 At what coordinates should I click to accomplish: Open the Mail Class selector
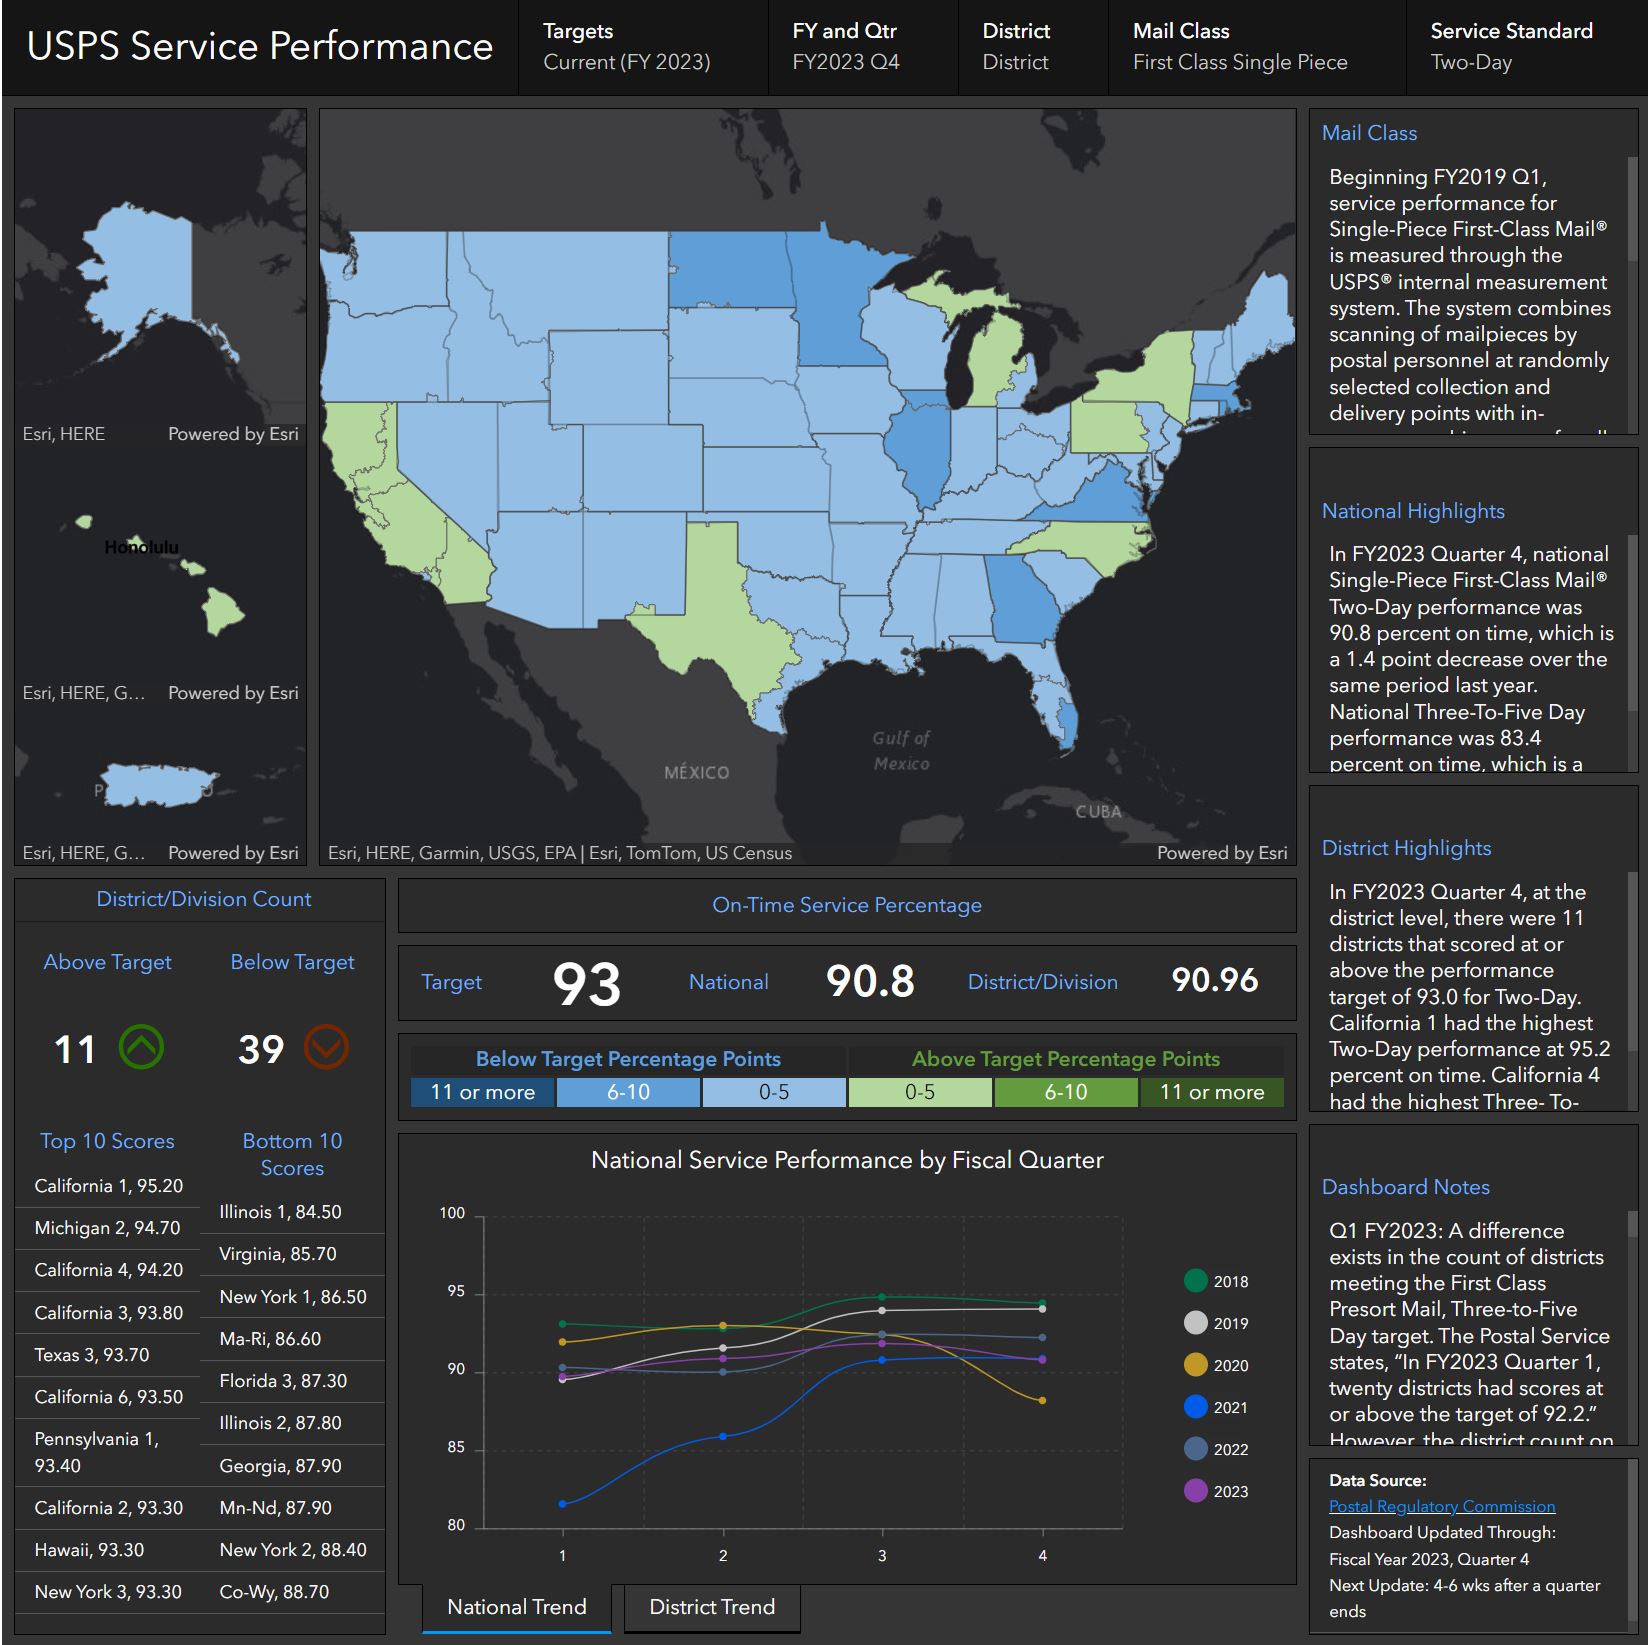coord(1257,47)
